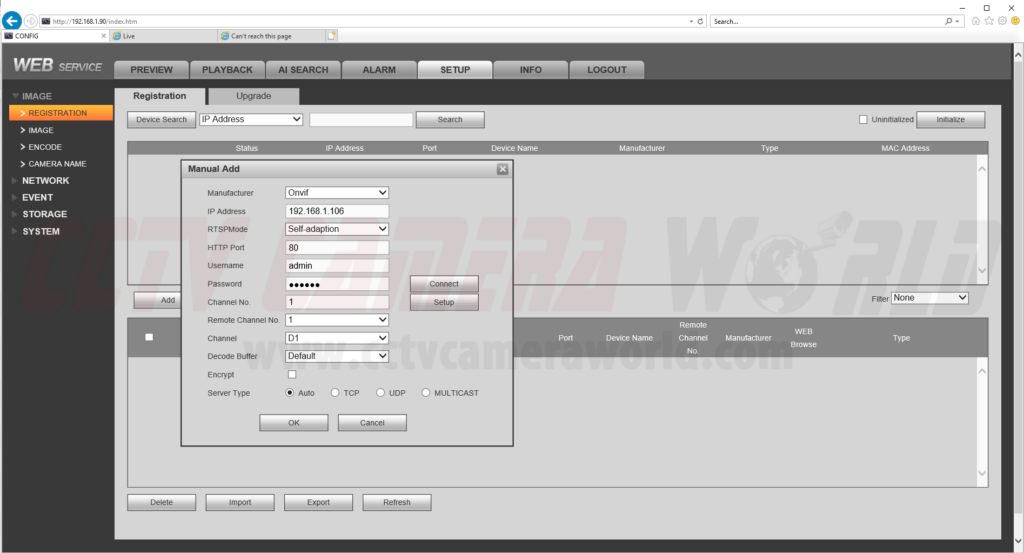Open the Filter dropdown
The width and height of the screenshot is (1024, 553).
(x=930, y=298)
